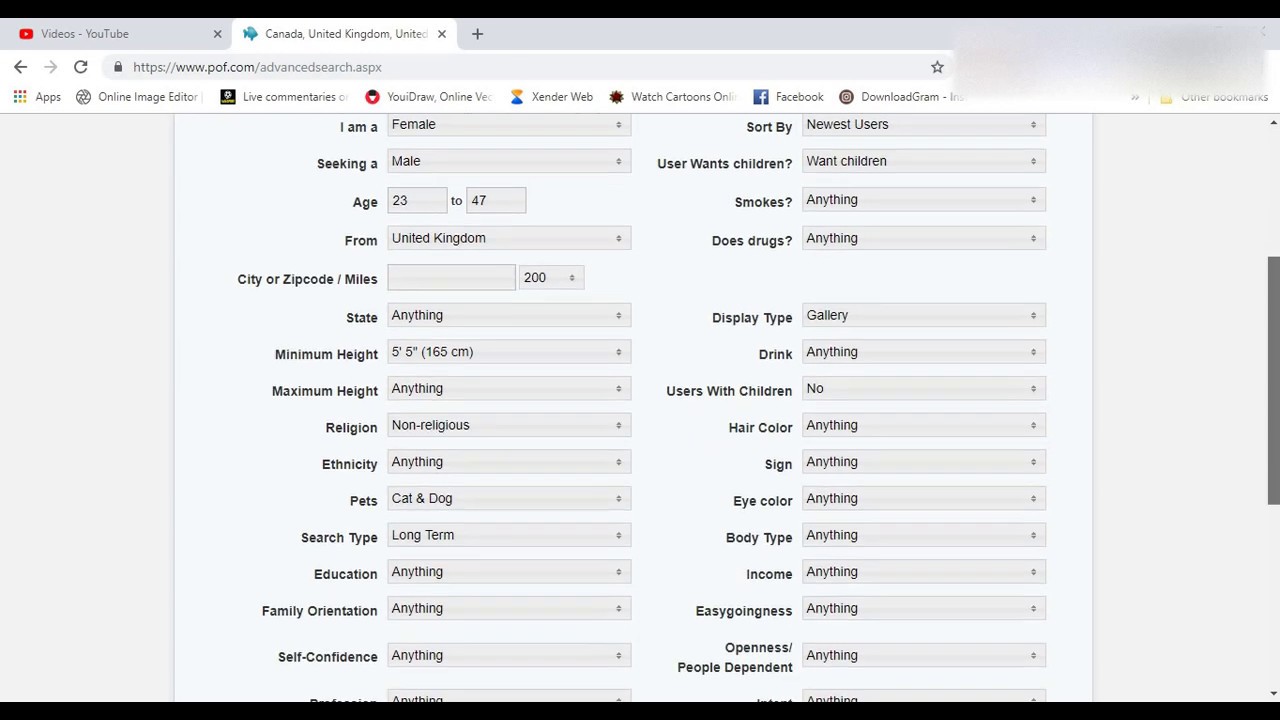
Task: Open the Hair Color dropdown
Action: [924, 425]
